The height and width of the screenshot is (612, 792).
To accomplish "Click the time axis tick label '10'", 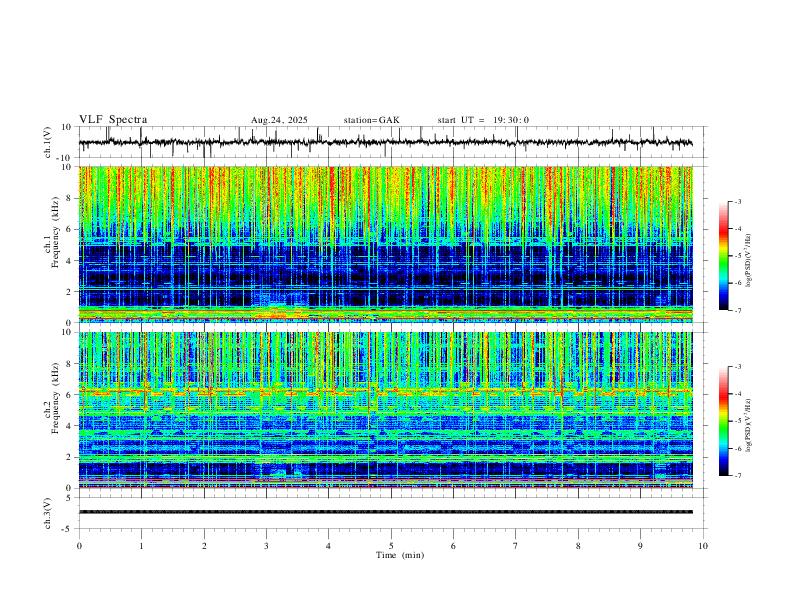I will click(x=703, y=546).
